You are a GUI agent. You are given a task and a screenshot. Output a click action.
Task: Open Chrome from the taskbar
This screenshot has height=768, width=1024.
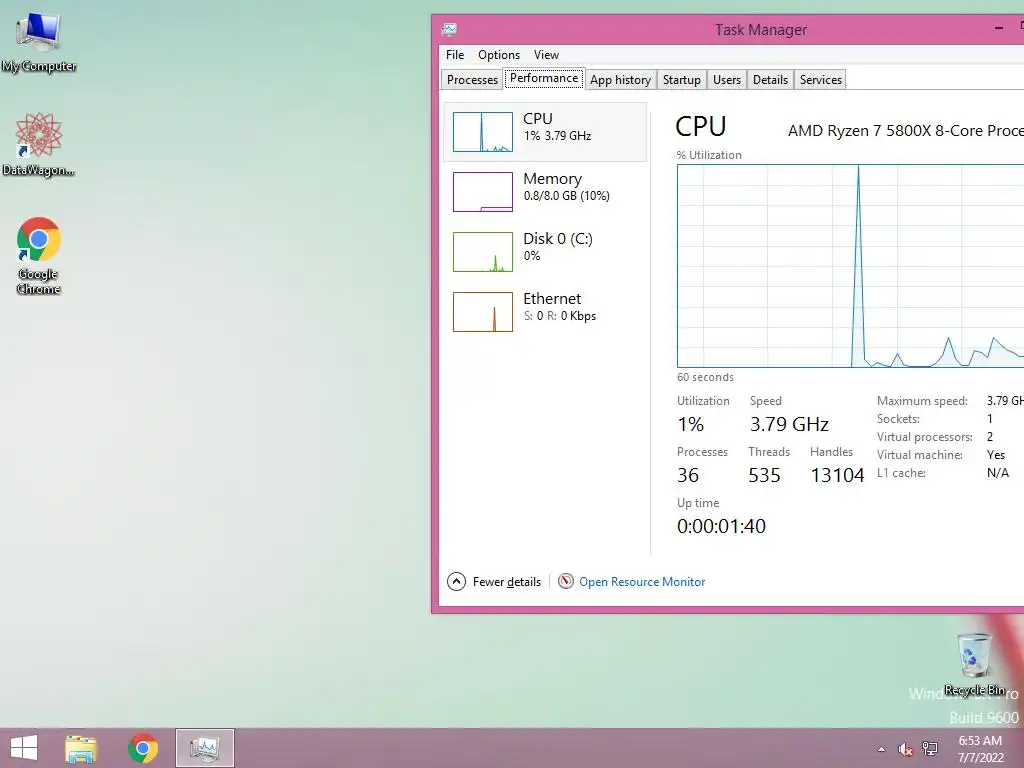143,748
